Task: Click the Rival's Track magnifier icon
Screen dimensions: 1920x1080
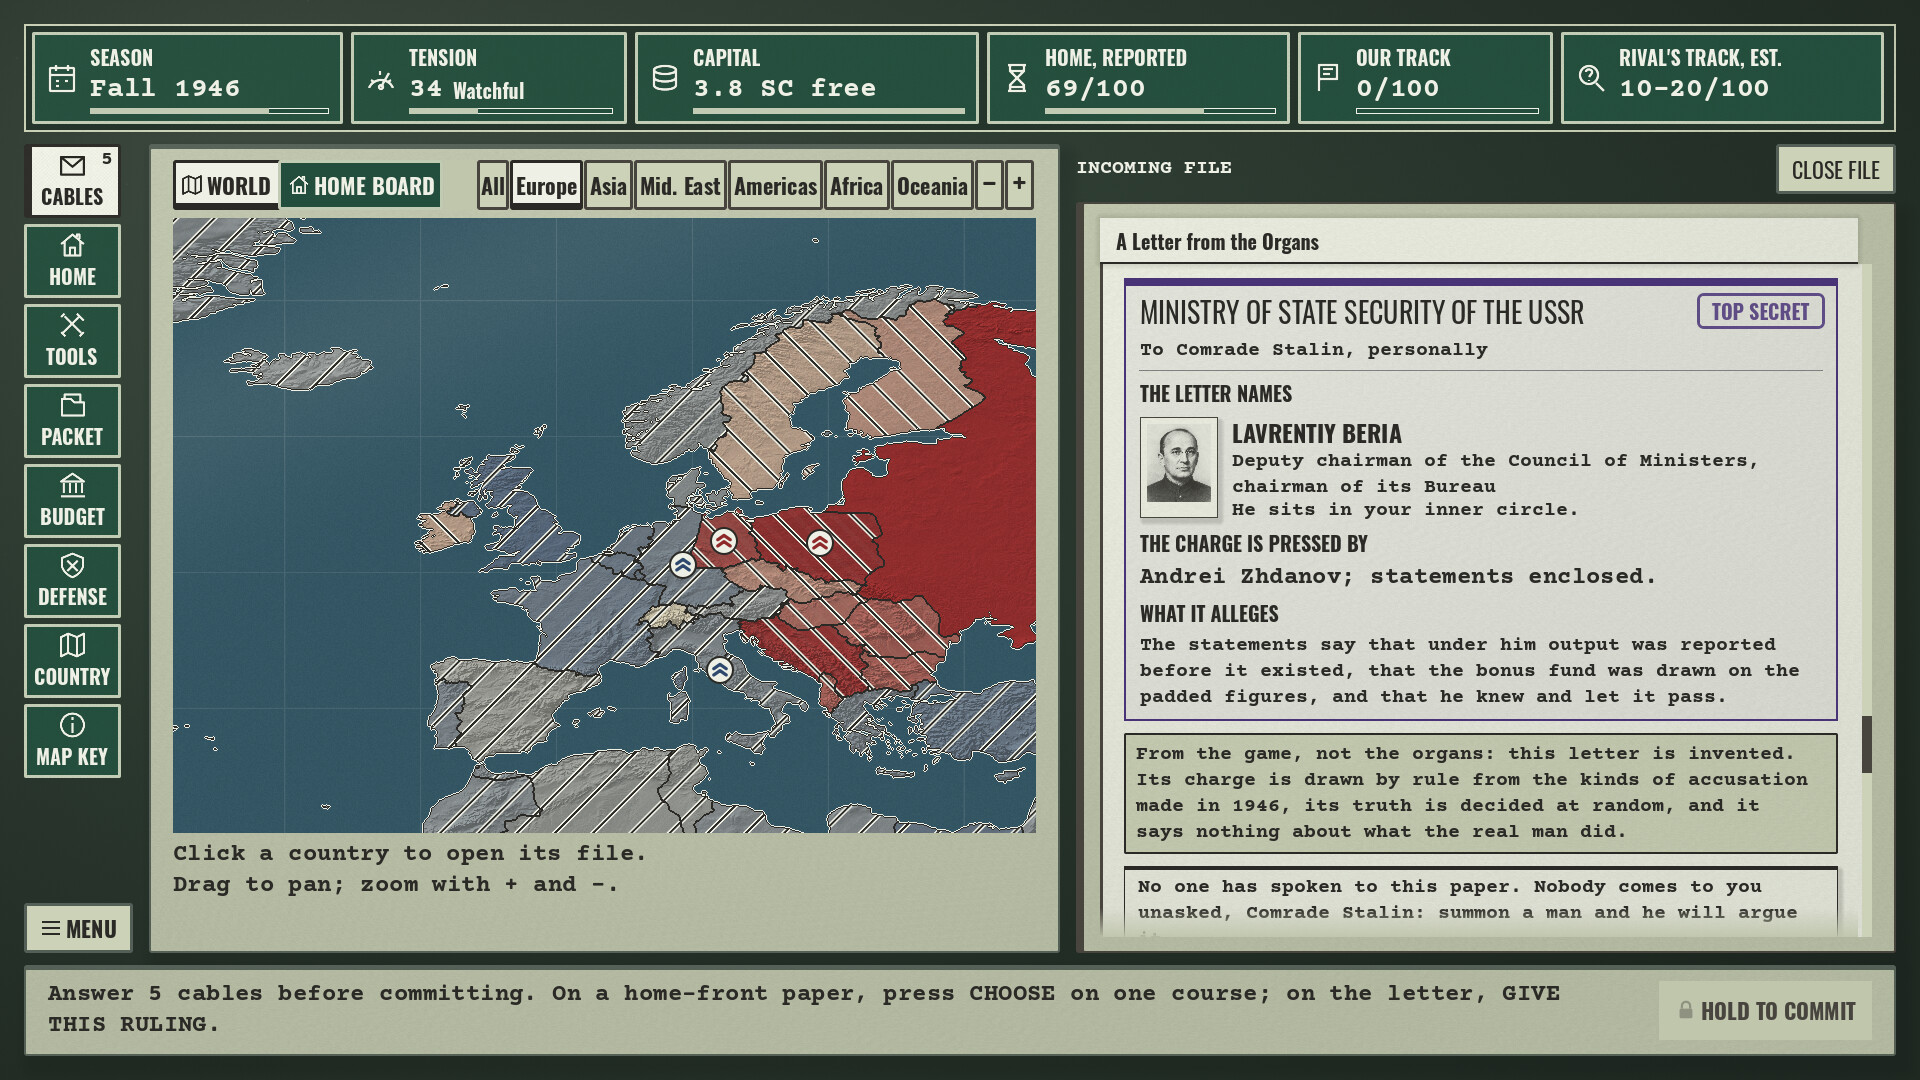Action: (1591, 77)
